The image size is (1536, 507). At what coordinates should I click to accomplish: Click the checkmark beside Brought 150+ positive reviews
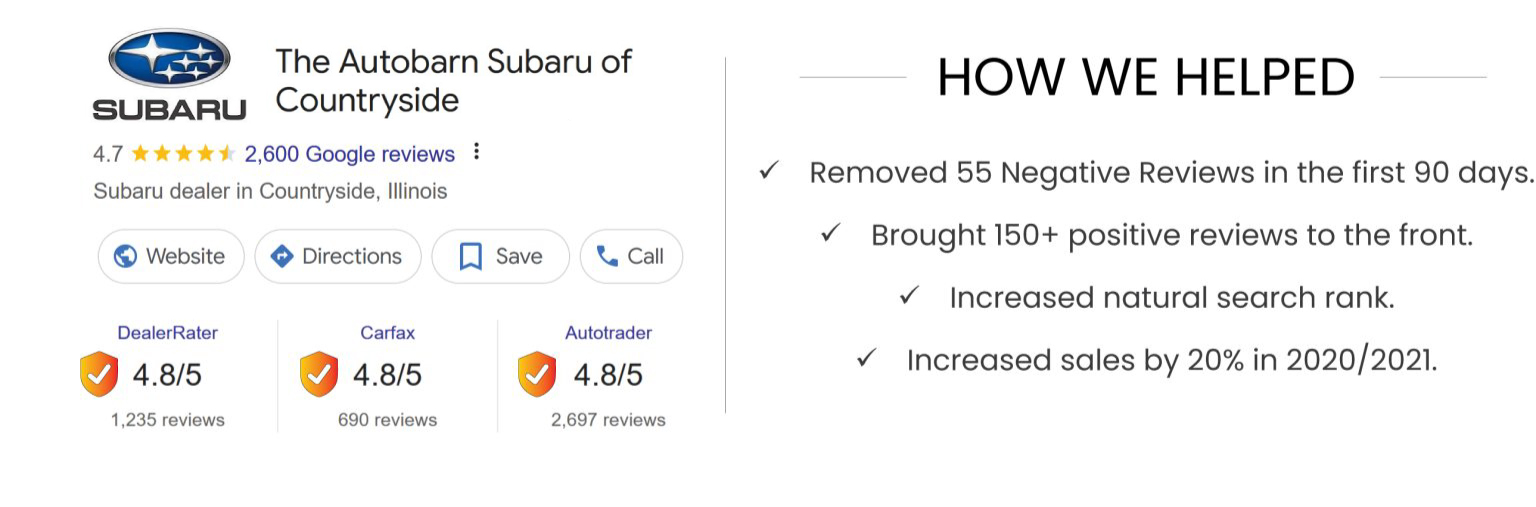[830, 234]
